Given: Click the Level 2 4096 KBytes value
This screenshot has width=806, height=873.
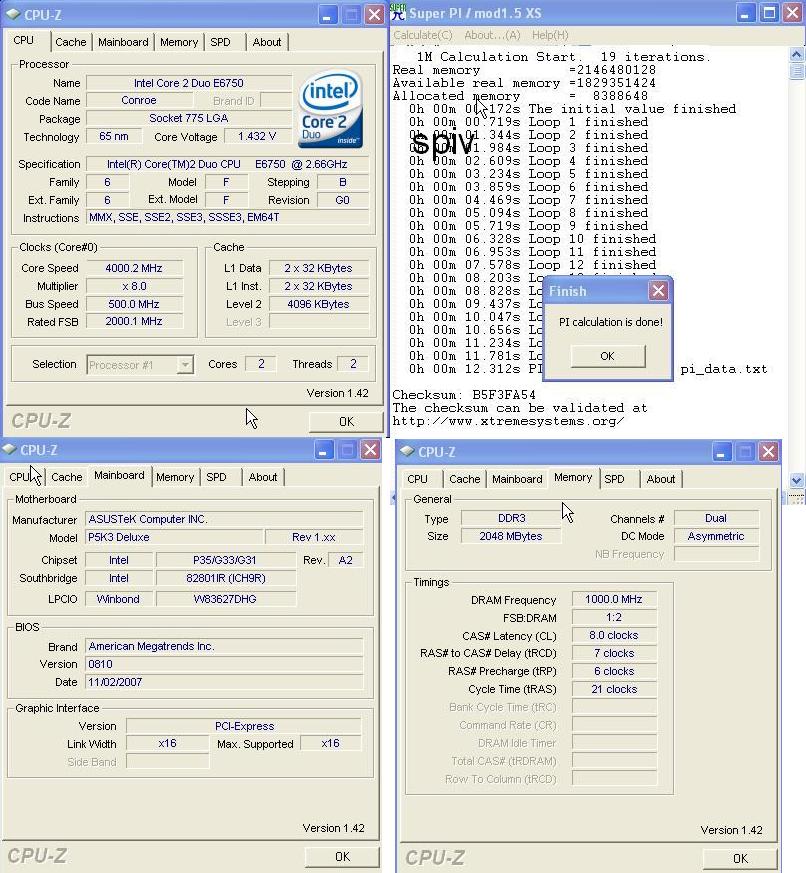Looking at the screenshot, I should [318, 305].
